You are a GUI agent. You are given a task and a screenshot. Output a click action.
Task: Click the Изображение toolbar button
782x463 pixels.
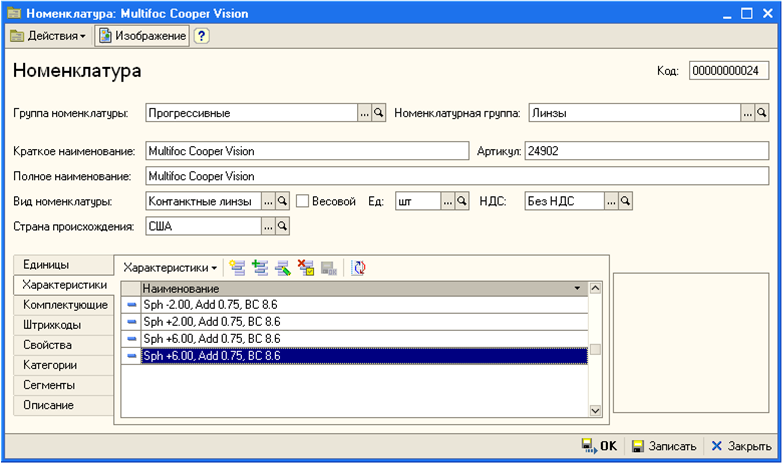click(143, 36)
